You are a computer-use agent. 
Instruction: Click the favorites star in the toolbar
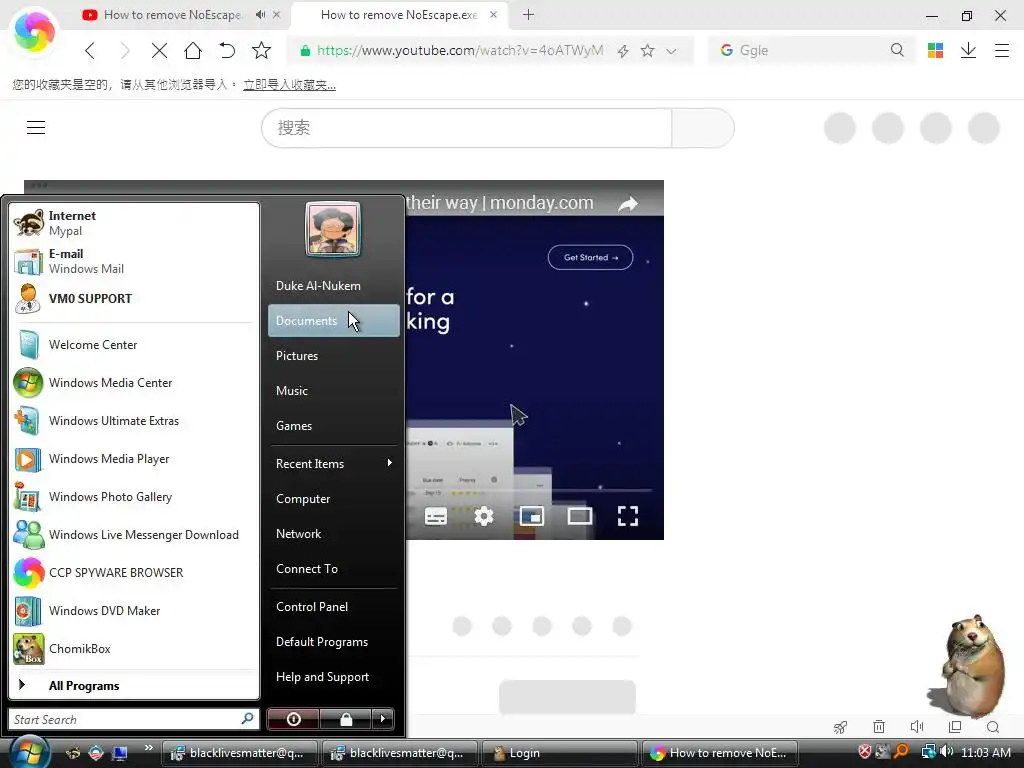[261, 50]
